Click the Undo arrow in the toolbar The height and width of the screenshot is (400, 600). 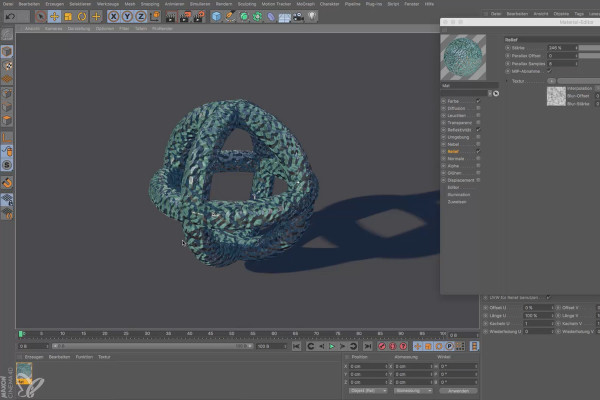(x=11, y=16)
